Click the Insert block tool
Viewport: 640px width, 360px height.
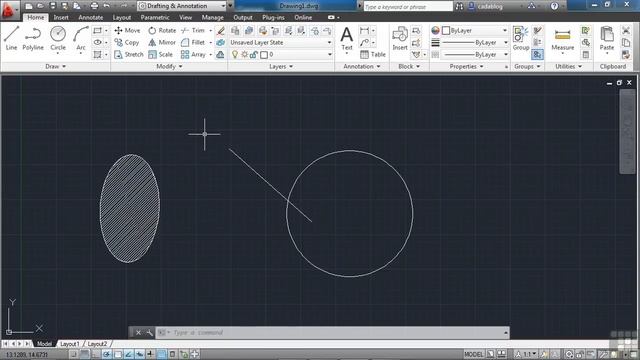point(400,38)
